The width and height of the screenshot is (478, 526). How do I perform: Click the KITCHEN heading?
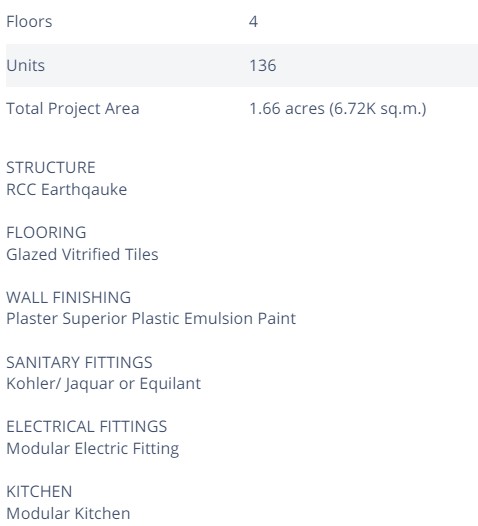point(39,492)
